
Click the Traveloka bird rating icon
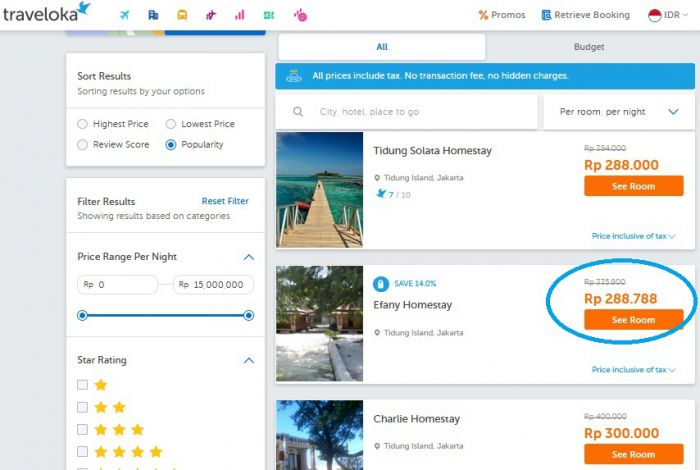381,194
